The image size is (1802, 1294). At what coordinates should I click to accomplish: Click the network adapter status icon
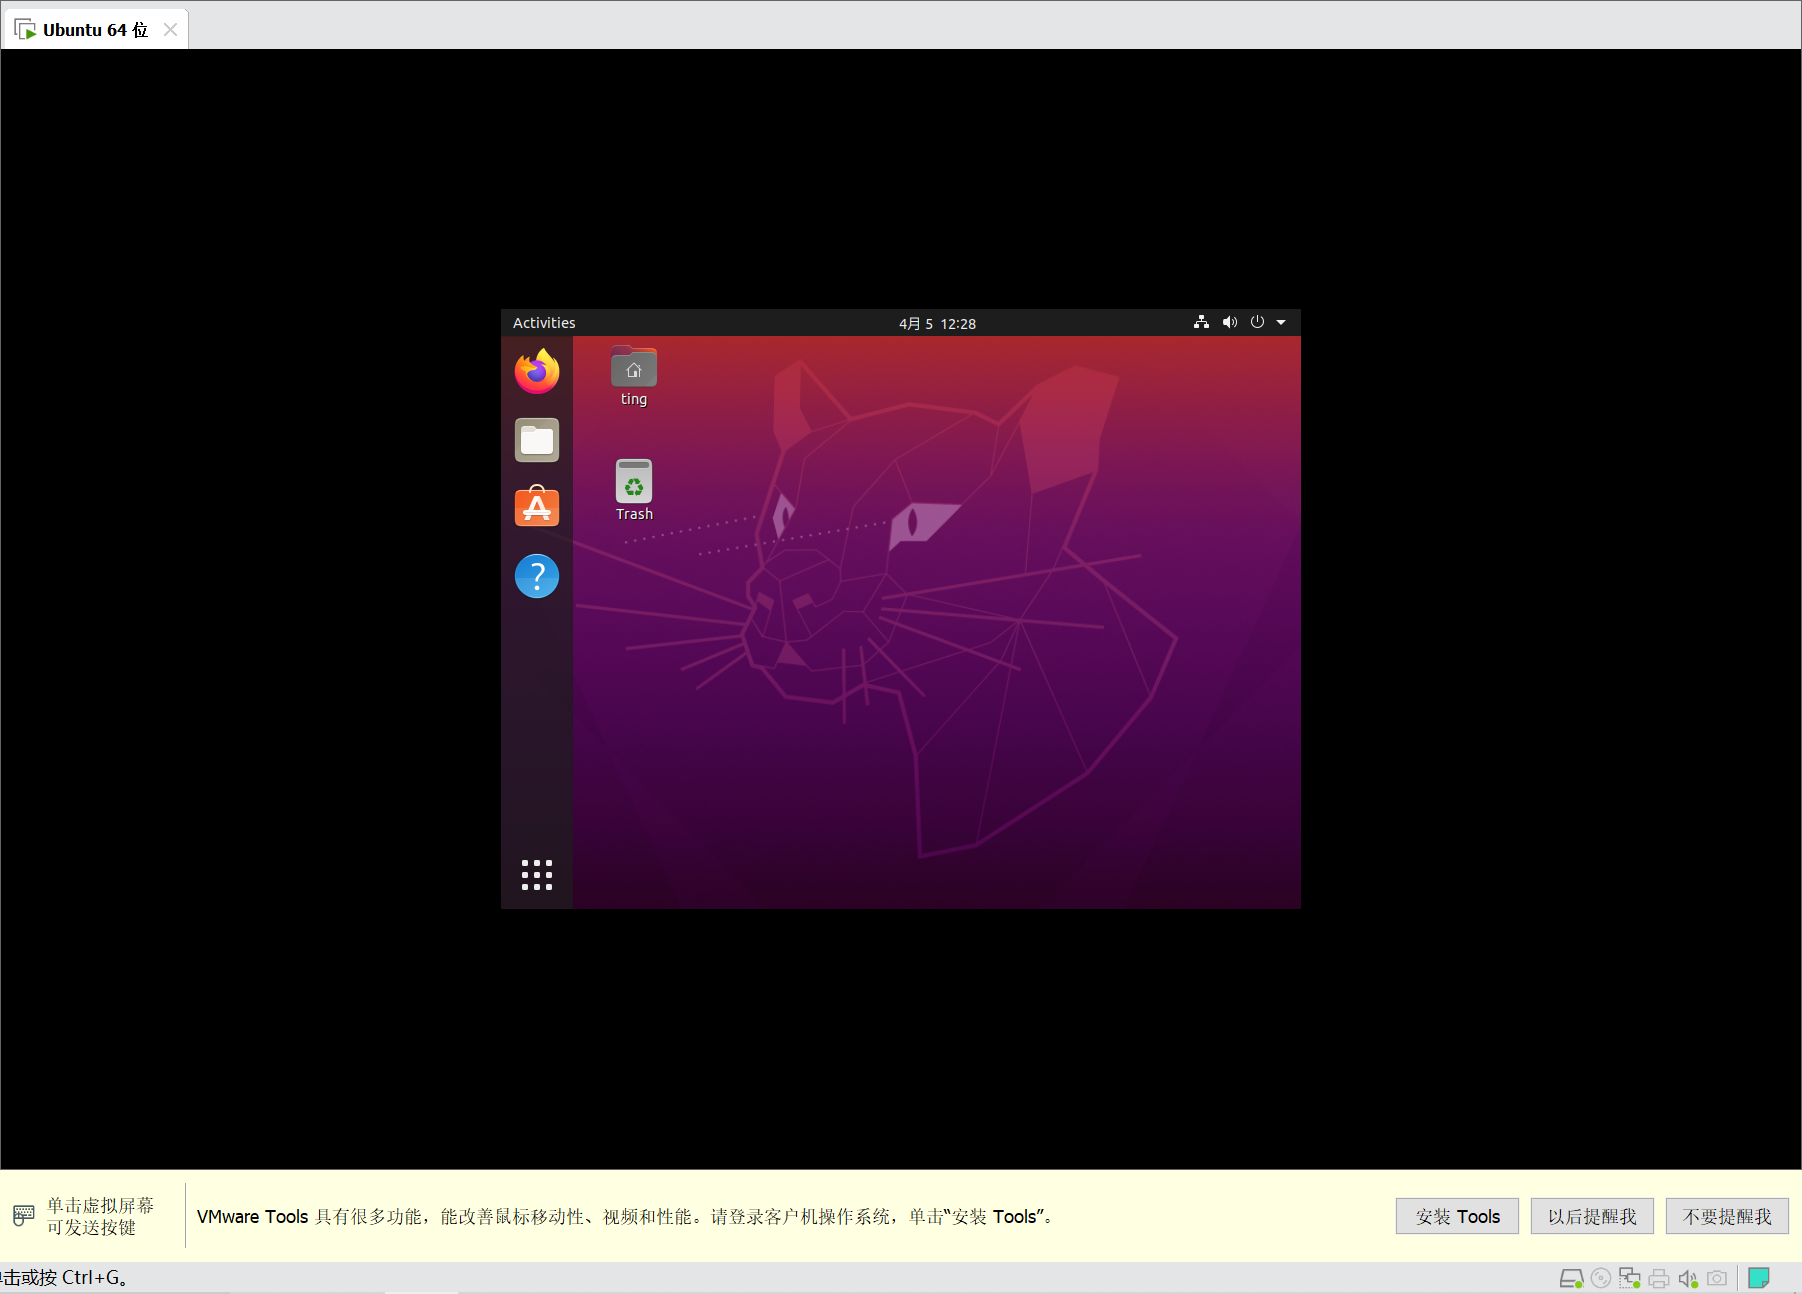tap(1630, 1278)
